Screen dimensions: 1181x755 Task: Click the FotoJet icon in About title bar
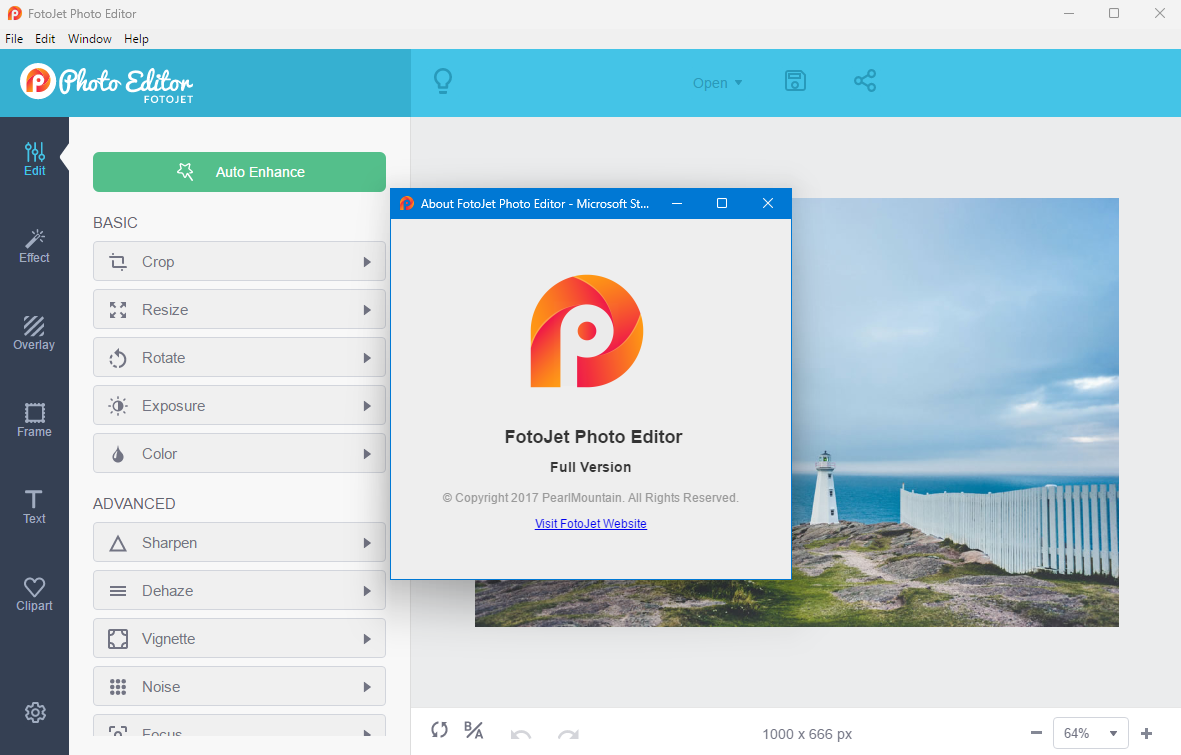[x=407, y=203]
